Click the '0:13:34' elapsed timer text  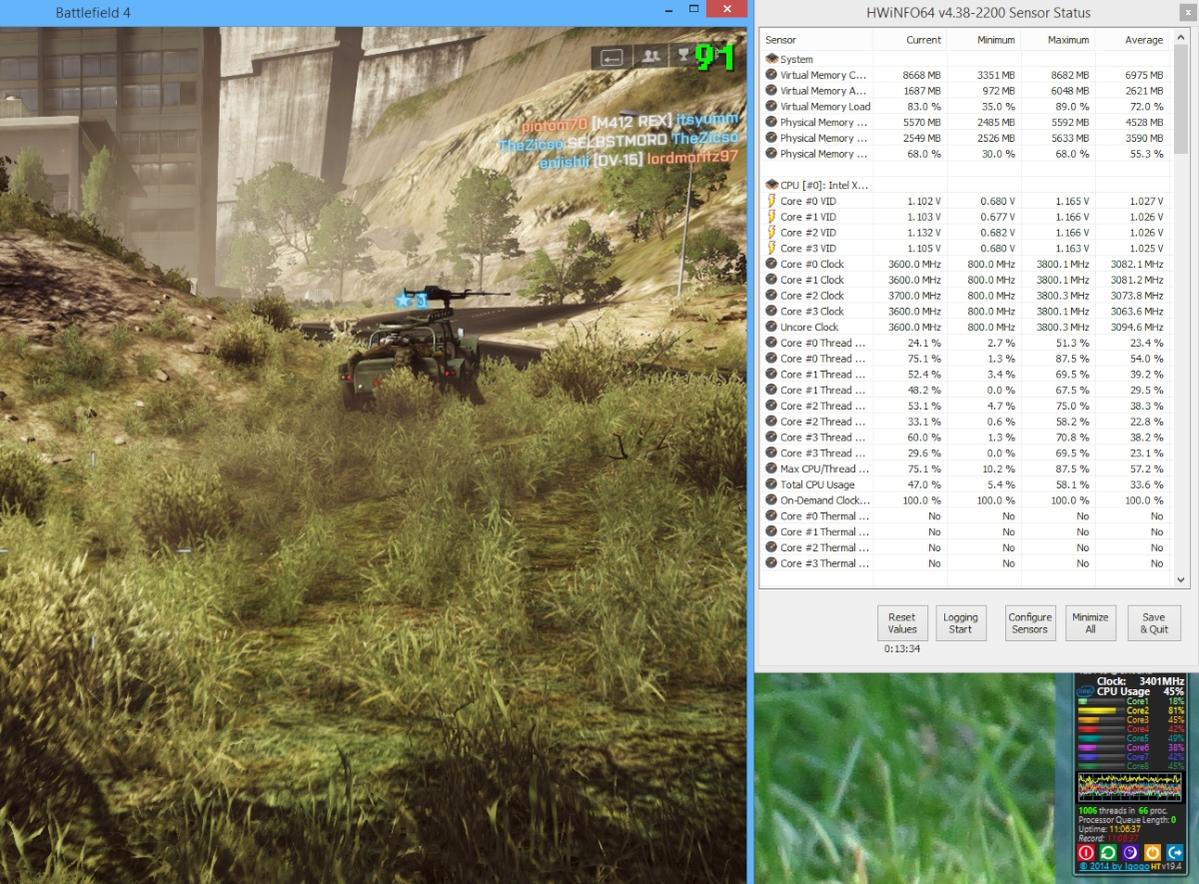(902, 648)
